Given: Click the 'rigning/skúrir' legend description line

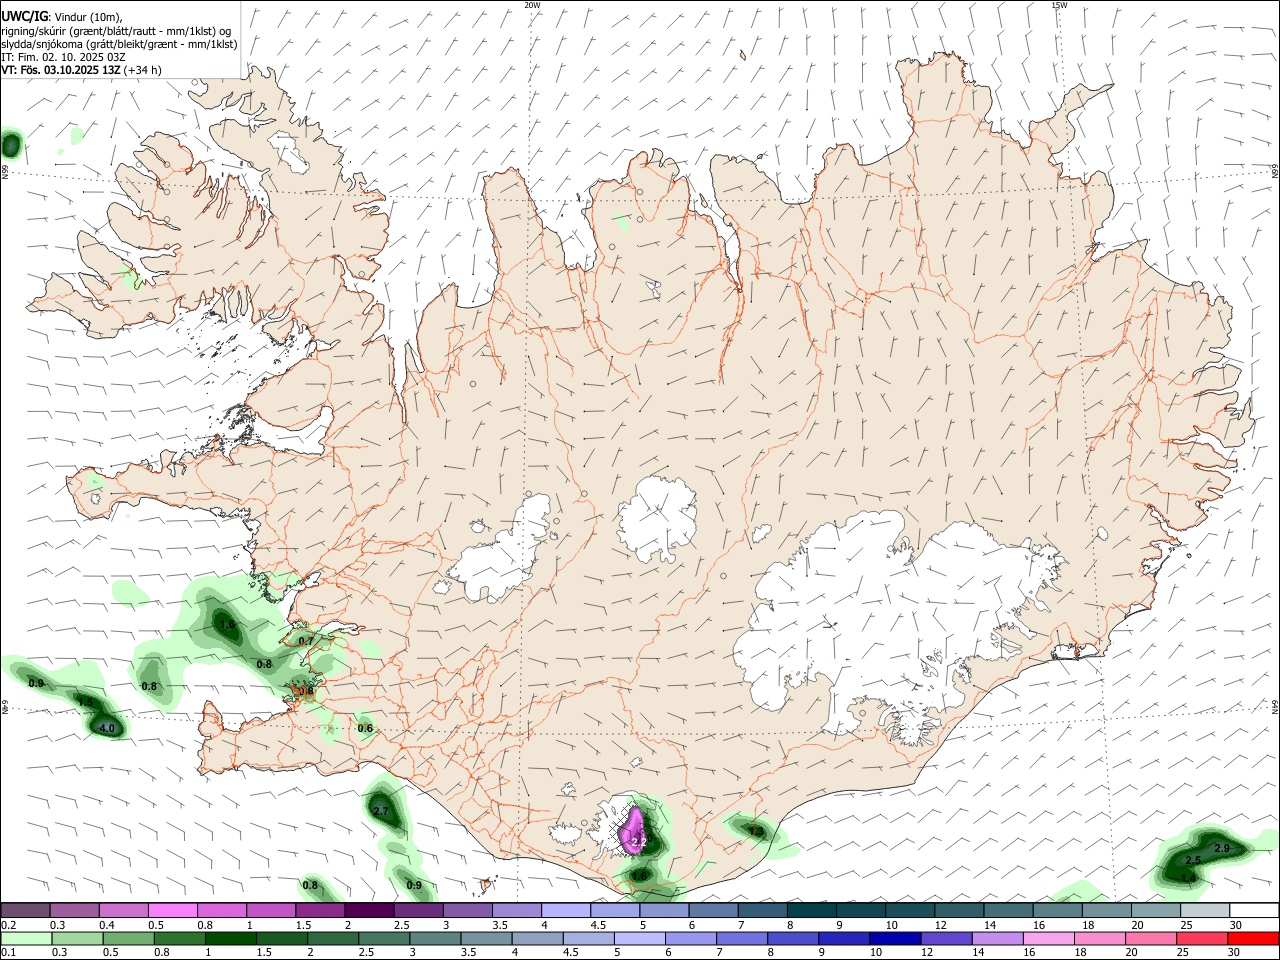Looking at the screenshot, I should (x=116, y=31).
